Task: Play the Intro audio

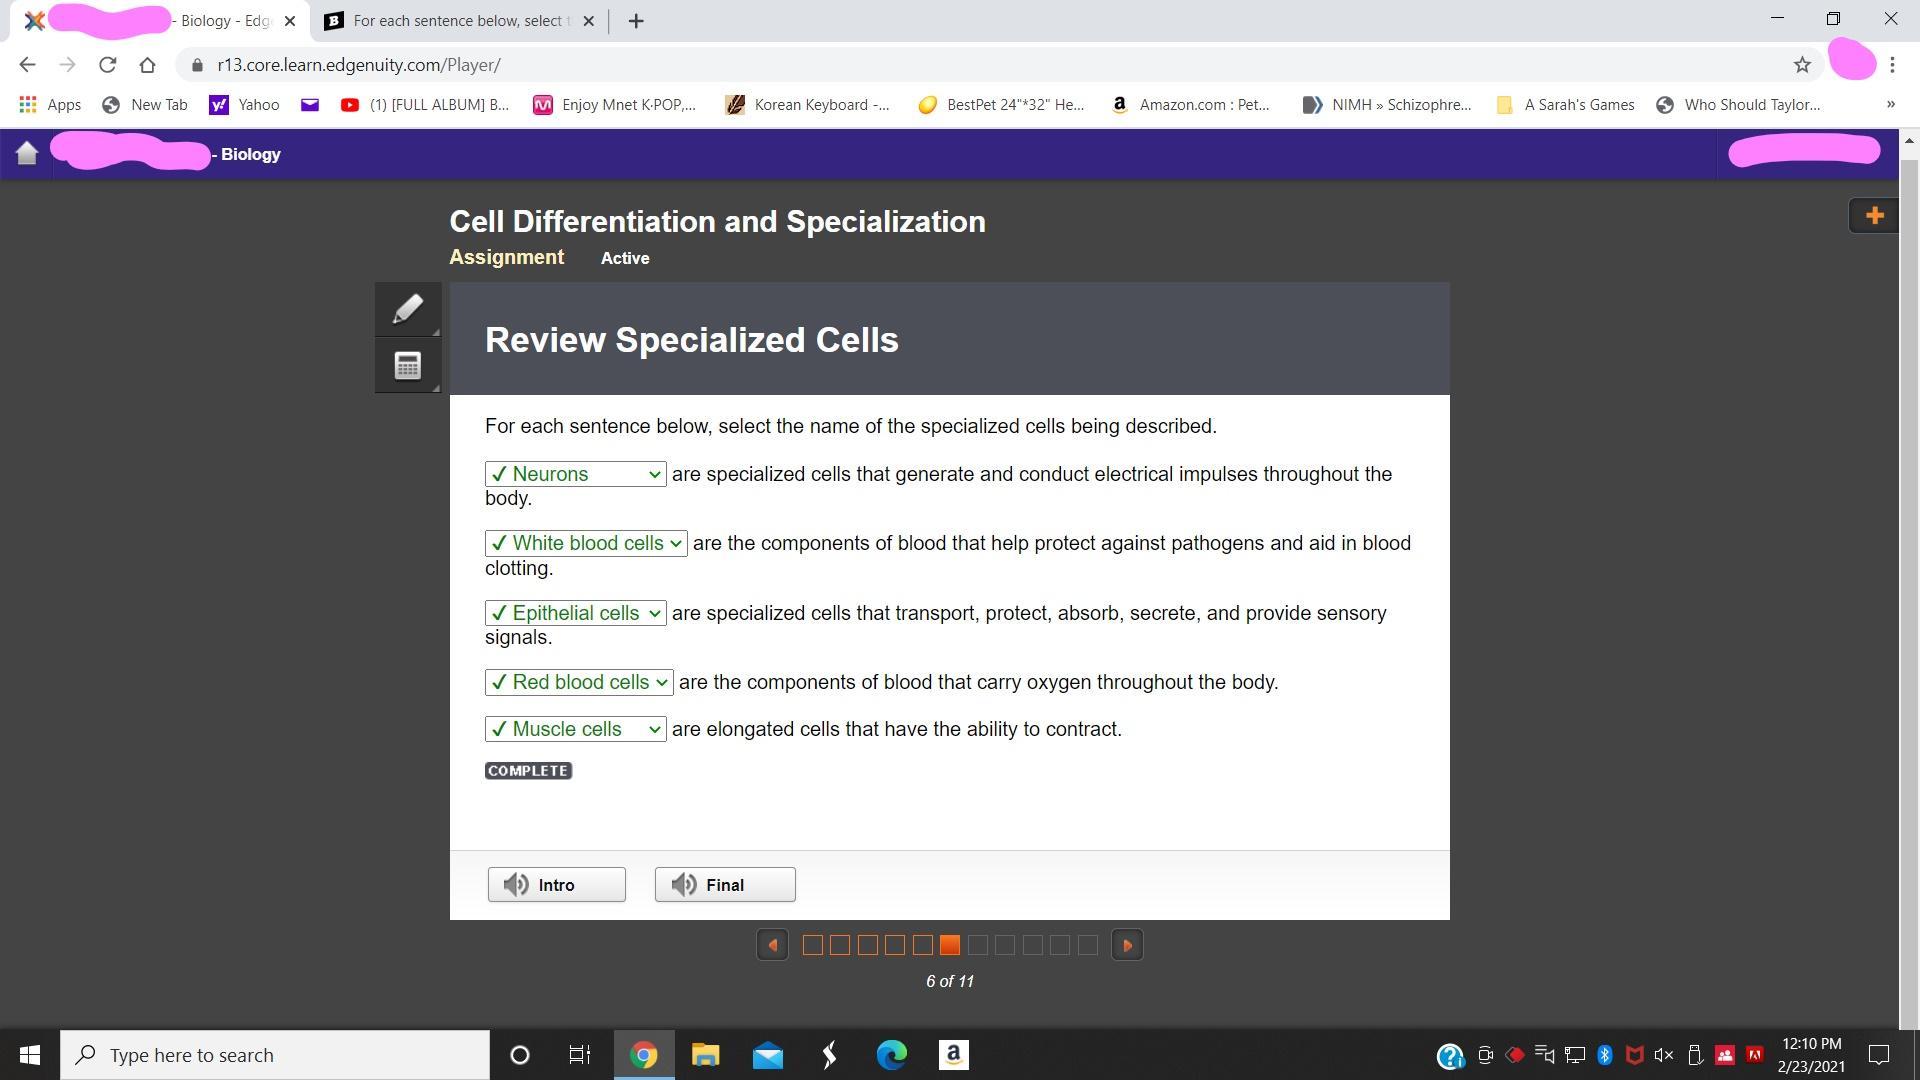Action: [557, 885]
